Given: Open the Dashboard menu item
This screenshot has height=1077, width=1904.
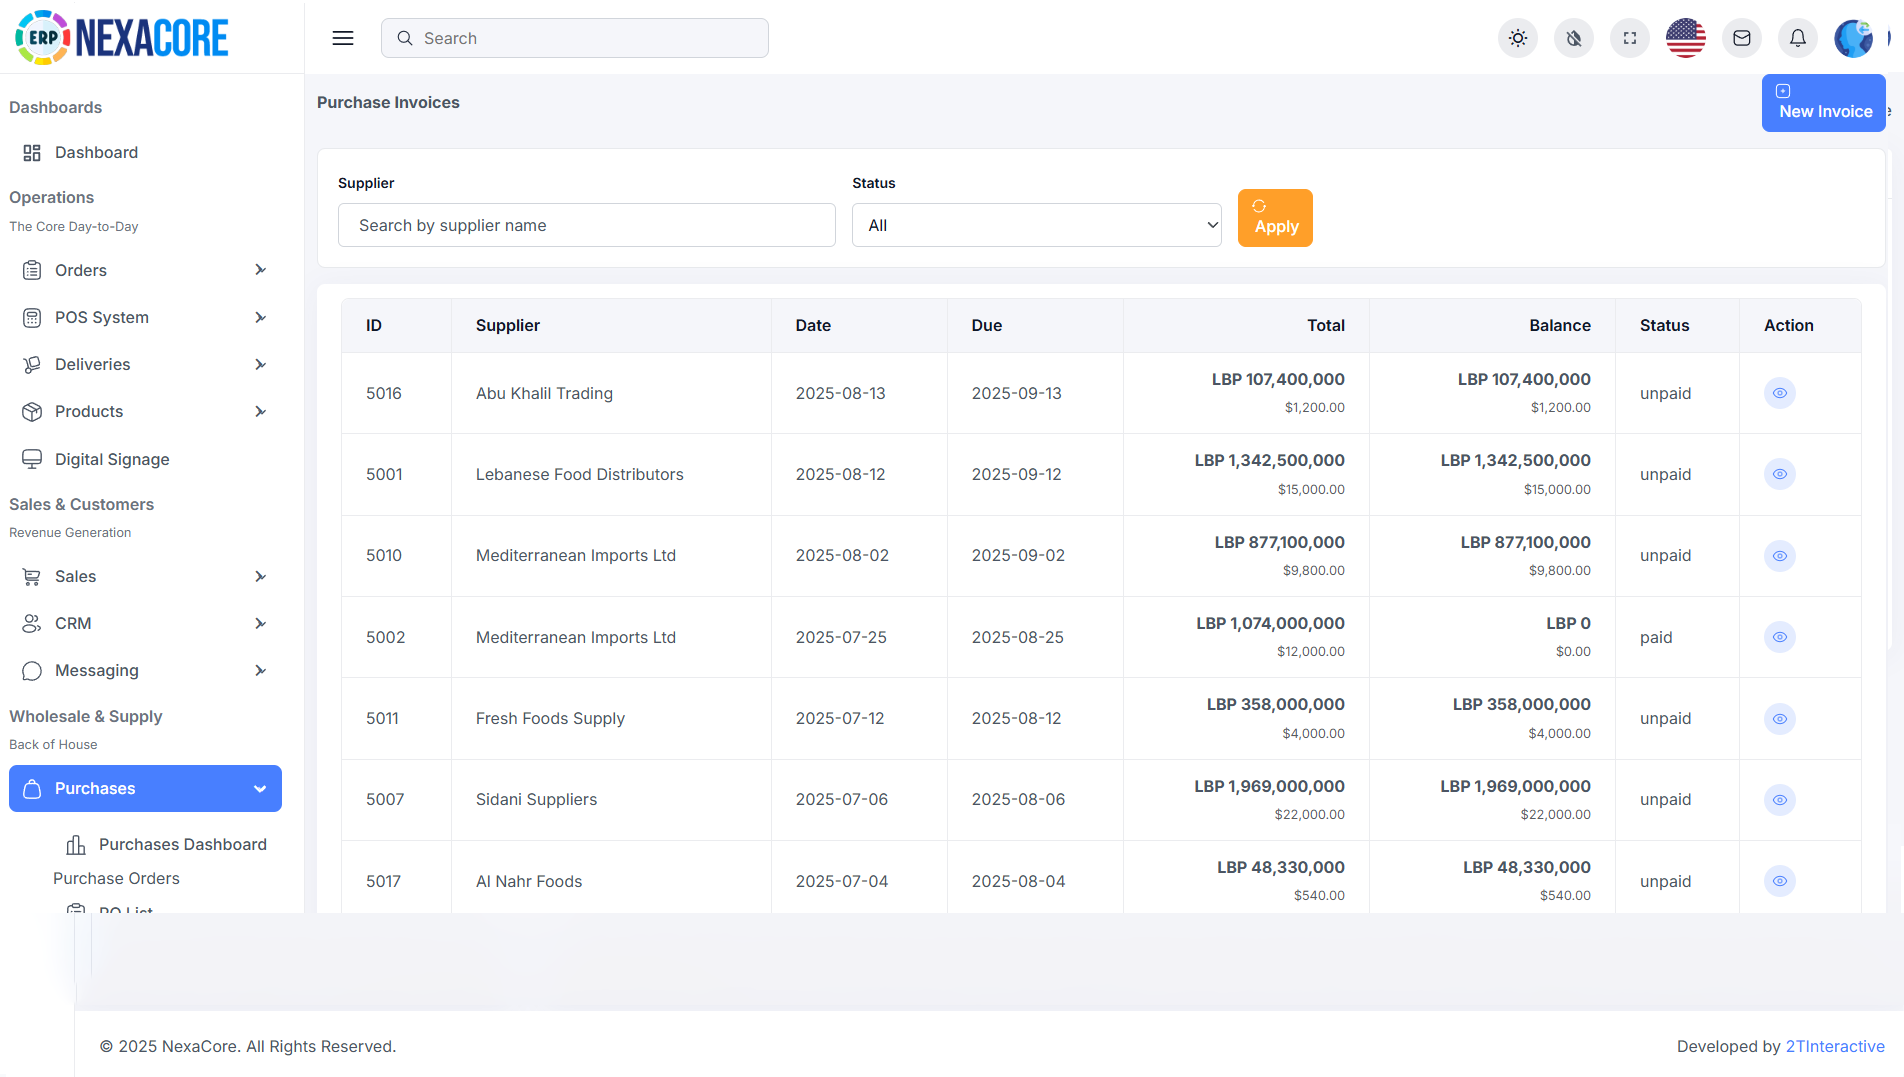Looking at the screenshot, I should [x=96, y=152].
